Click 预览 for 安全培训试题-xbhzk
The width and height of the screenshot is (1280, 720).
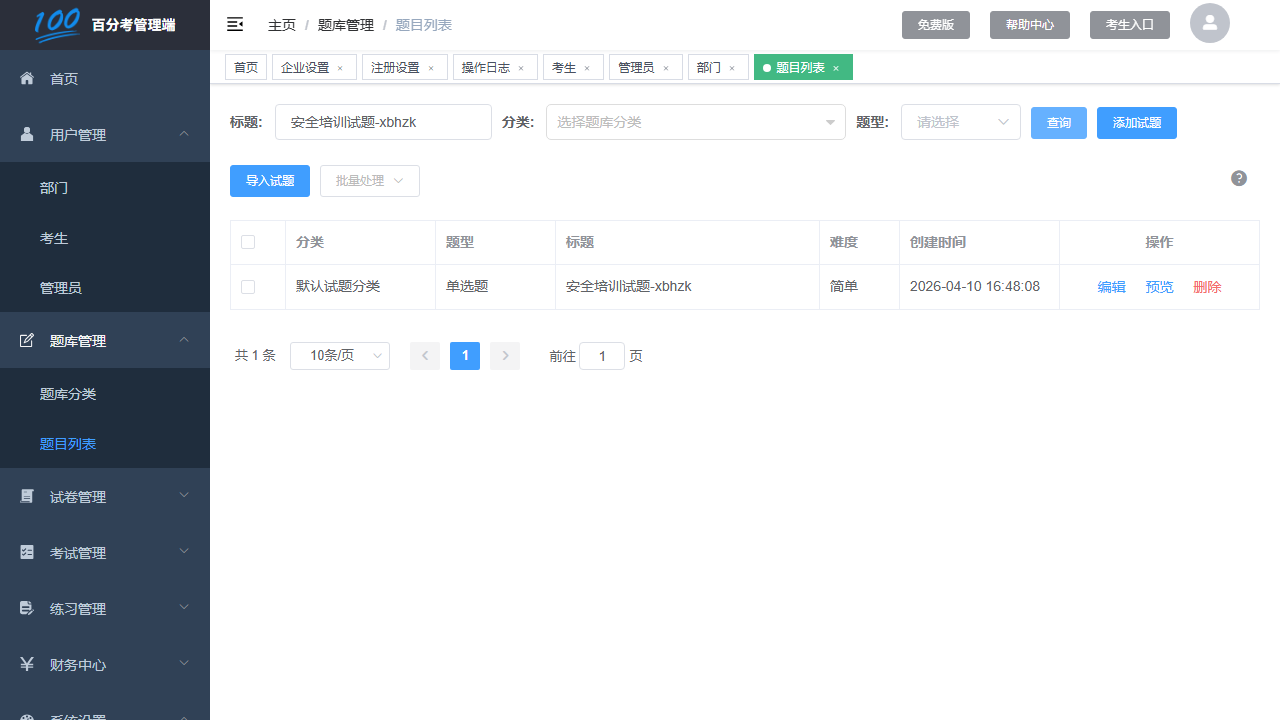[1160, 287]
